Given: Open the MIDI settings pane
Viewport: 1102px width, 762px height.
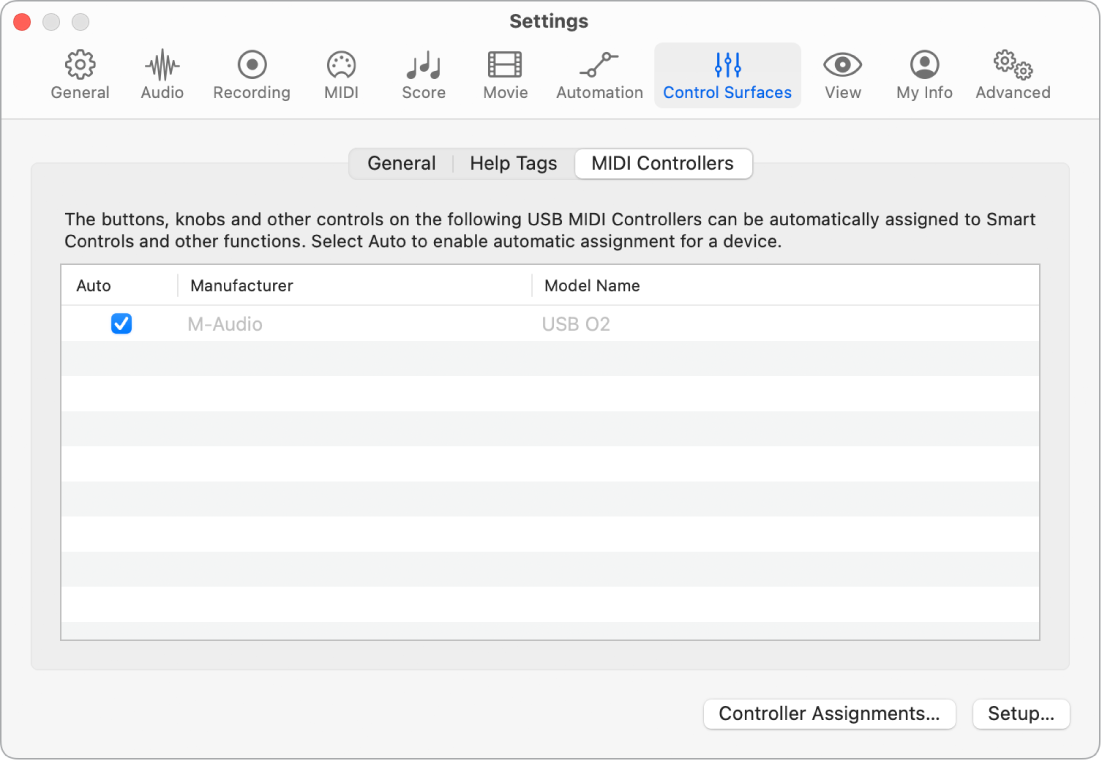Looking at the screenshot, I should pyautogui.click(x=342, y=75).
